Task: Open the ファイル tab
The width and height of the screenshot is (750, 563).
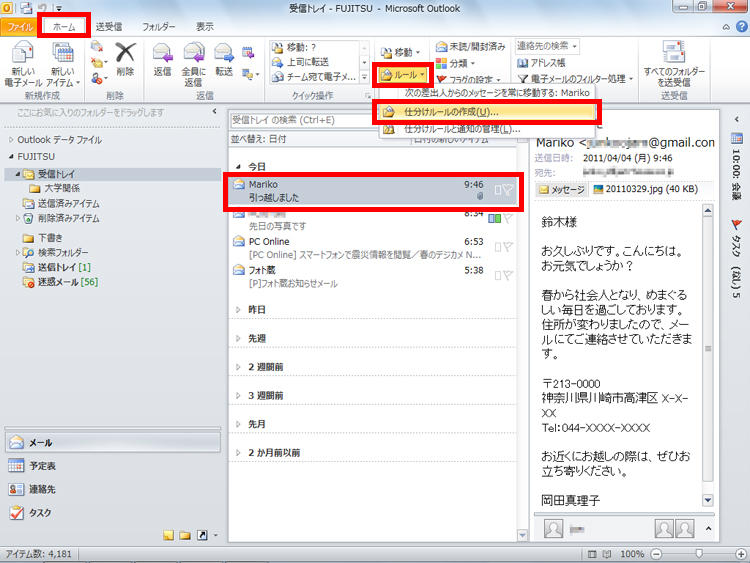Action: 19,27
